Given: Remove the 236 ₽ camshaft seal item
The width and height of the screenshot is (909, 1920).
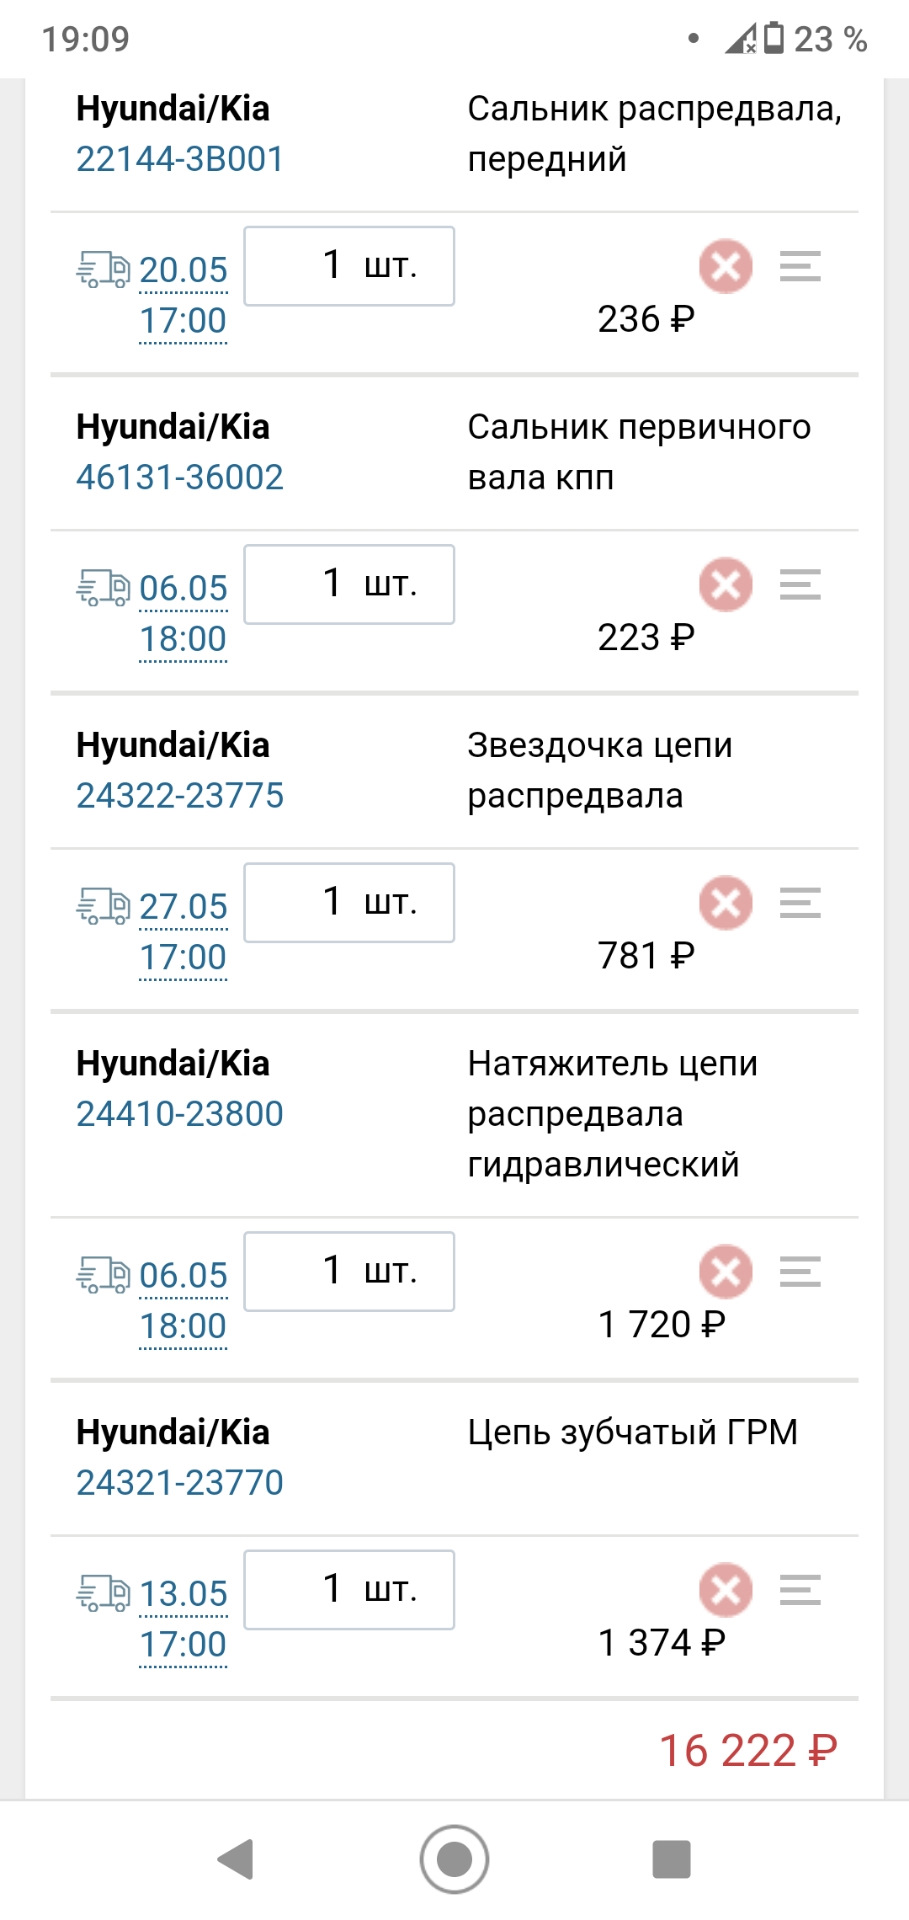Looking at the screenshot, I should click(725, 266).
